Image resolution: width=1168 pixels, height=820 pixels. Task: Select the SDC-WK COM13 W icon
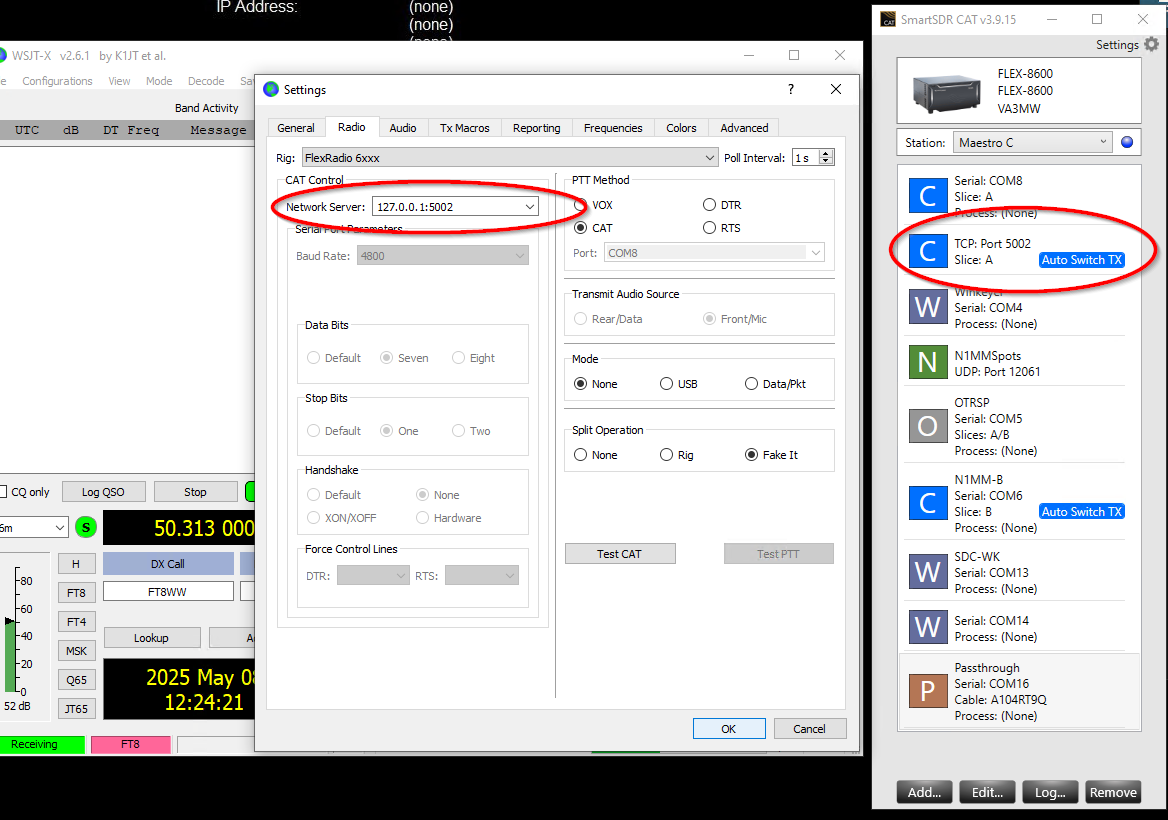click(927, 572)
